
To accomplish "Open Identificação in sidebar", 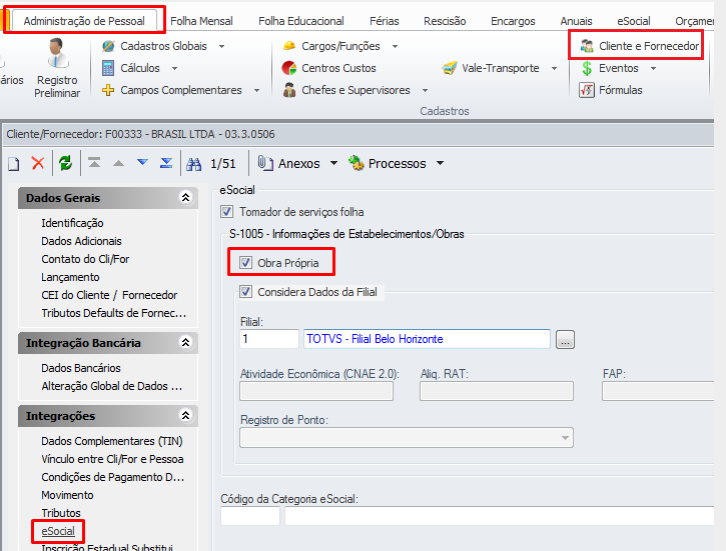I will [x=72, y=223].
